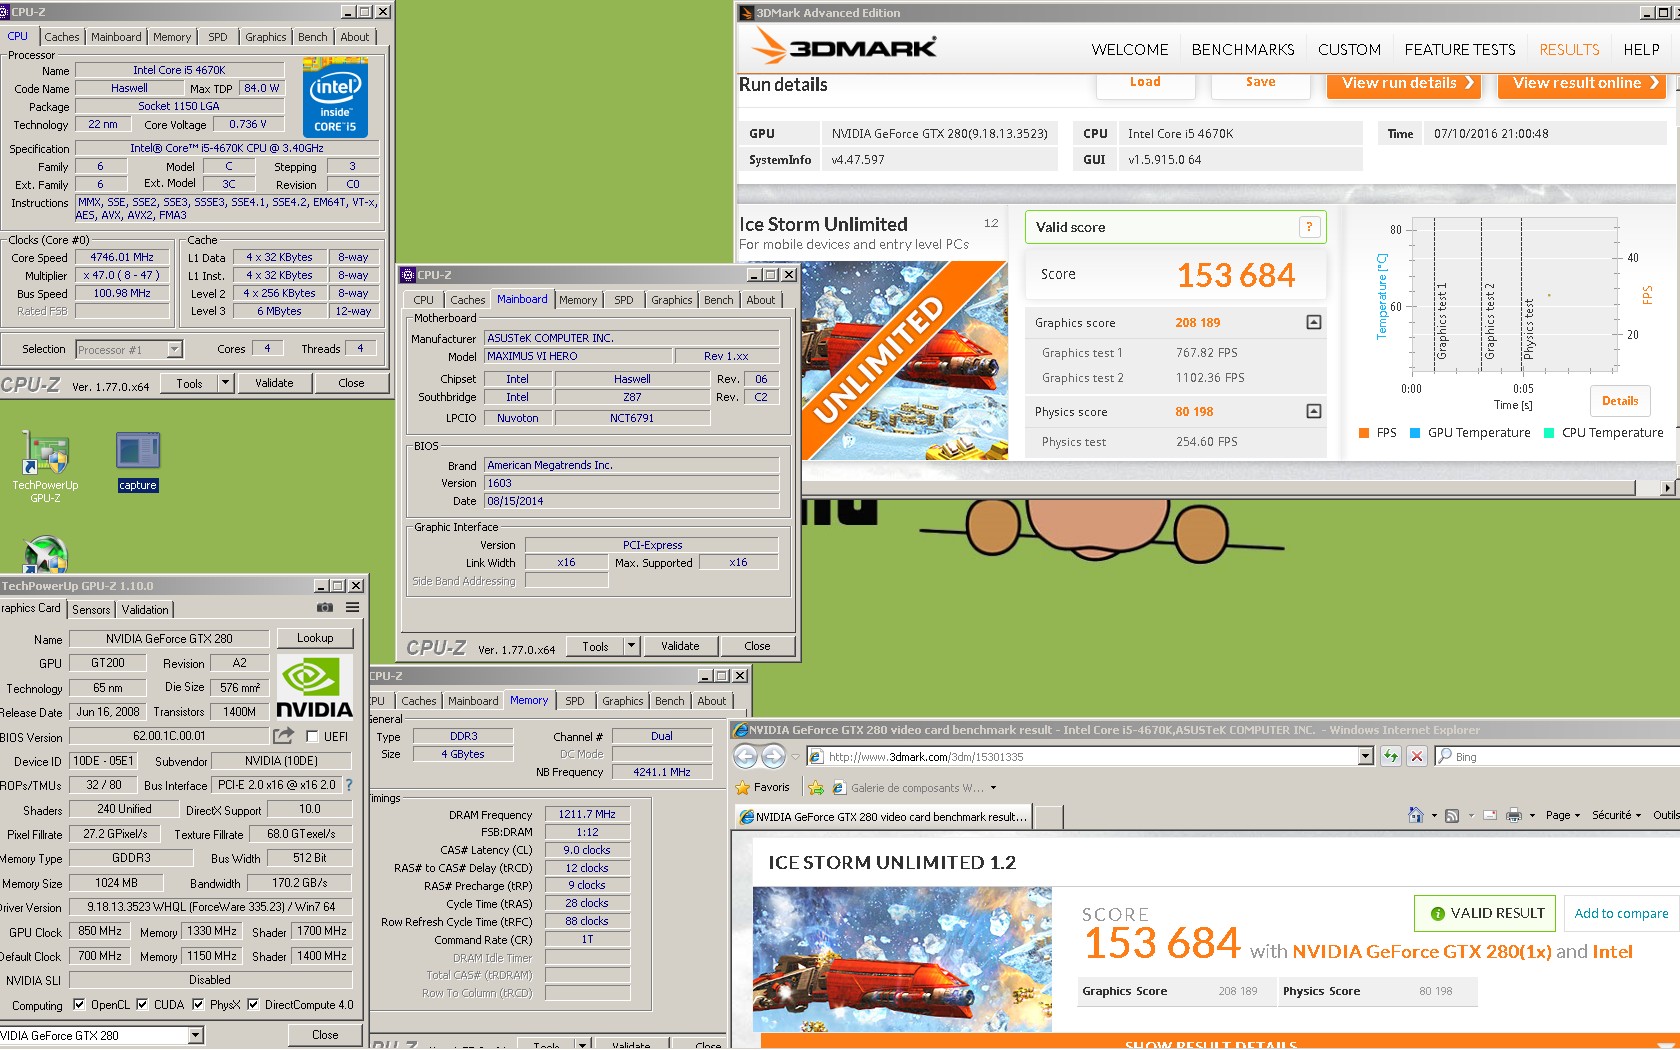
Task: Open FEATURE TESTS in 3DMark navigation
Action: click(x=1460, y=49)
